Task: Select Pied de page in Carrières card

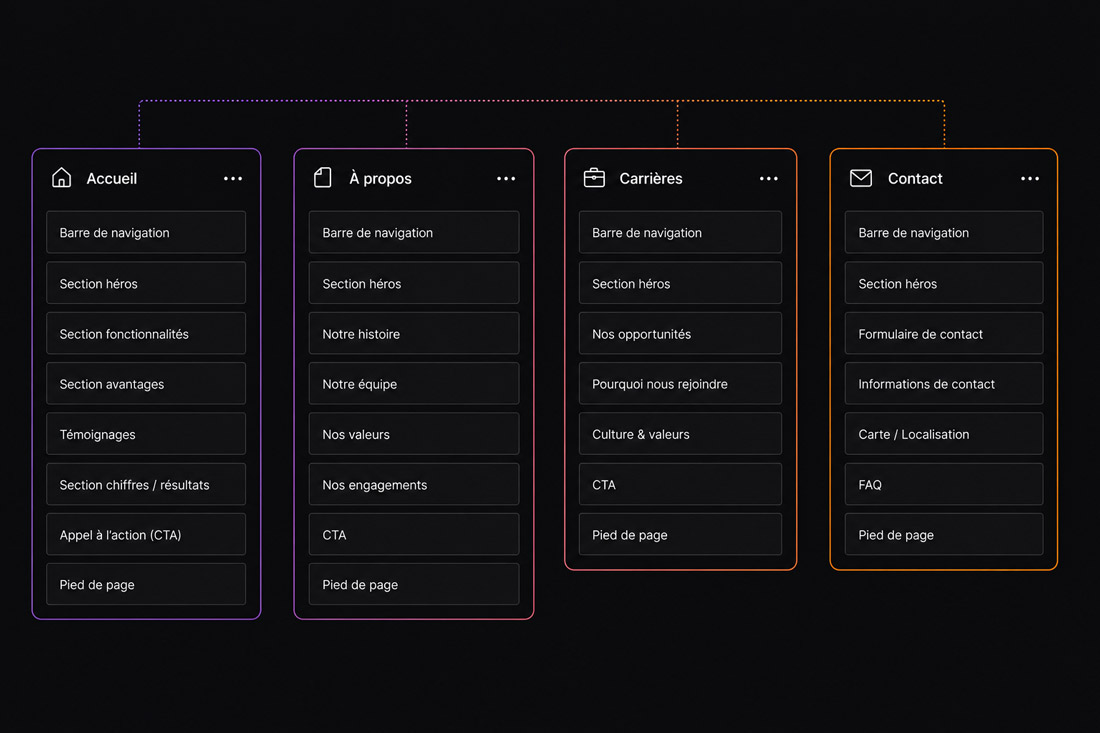Action: pyautogui.click(x=680, y=534)
